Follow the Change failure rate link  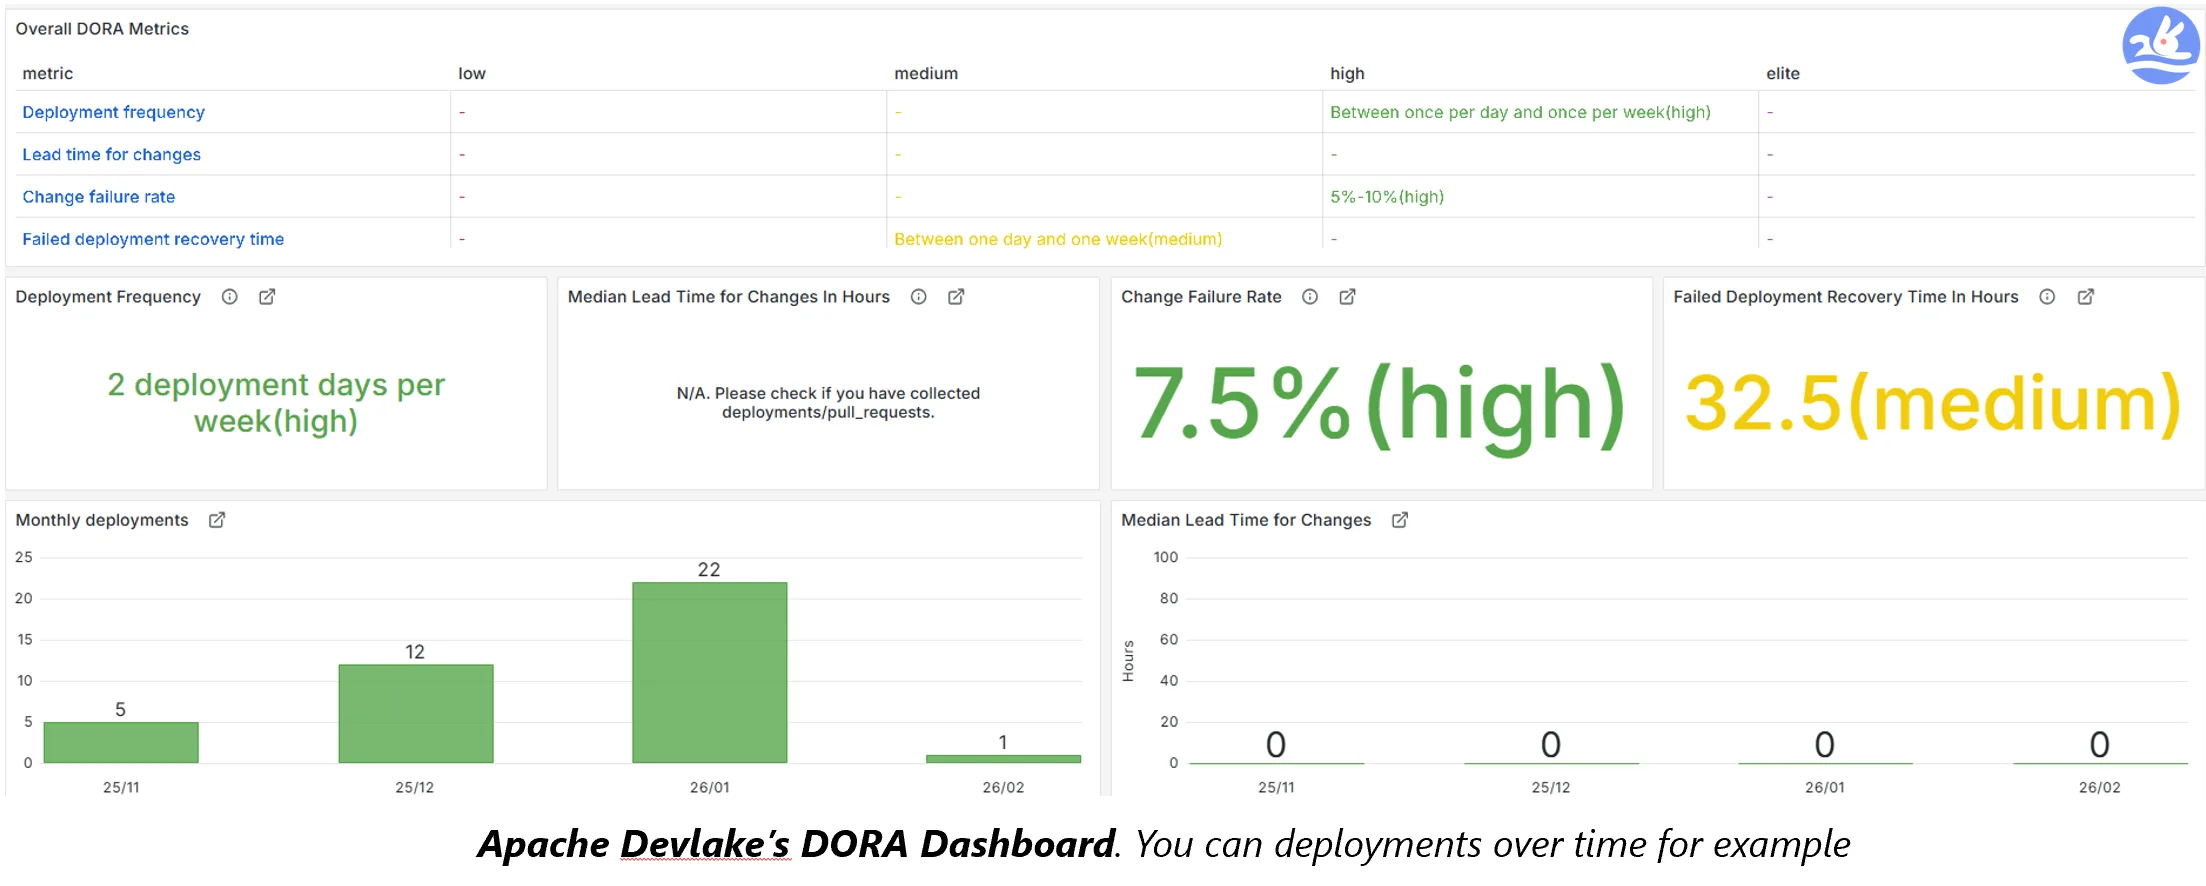(98, 197)
